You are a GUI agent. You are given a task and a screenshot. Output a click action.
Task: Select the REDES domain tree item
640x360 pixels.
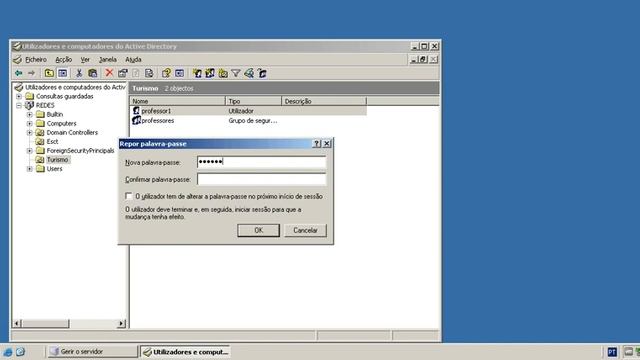pyautogui.click(x=45, y=105)
